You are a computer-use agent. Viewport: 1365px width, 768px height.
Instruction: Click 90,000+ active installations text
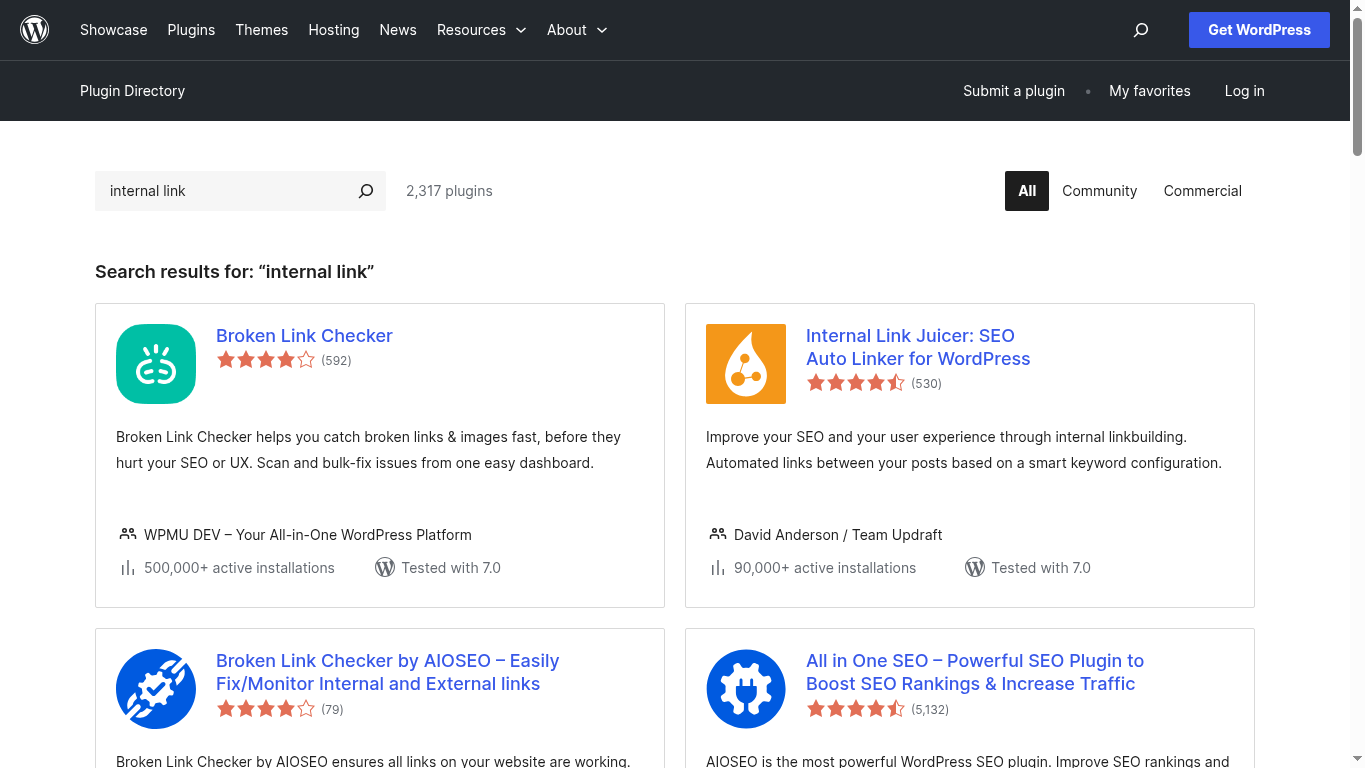point(825,568)
